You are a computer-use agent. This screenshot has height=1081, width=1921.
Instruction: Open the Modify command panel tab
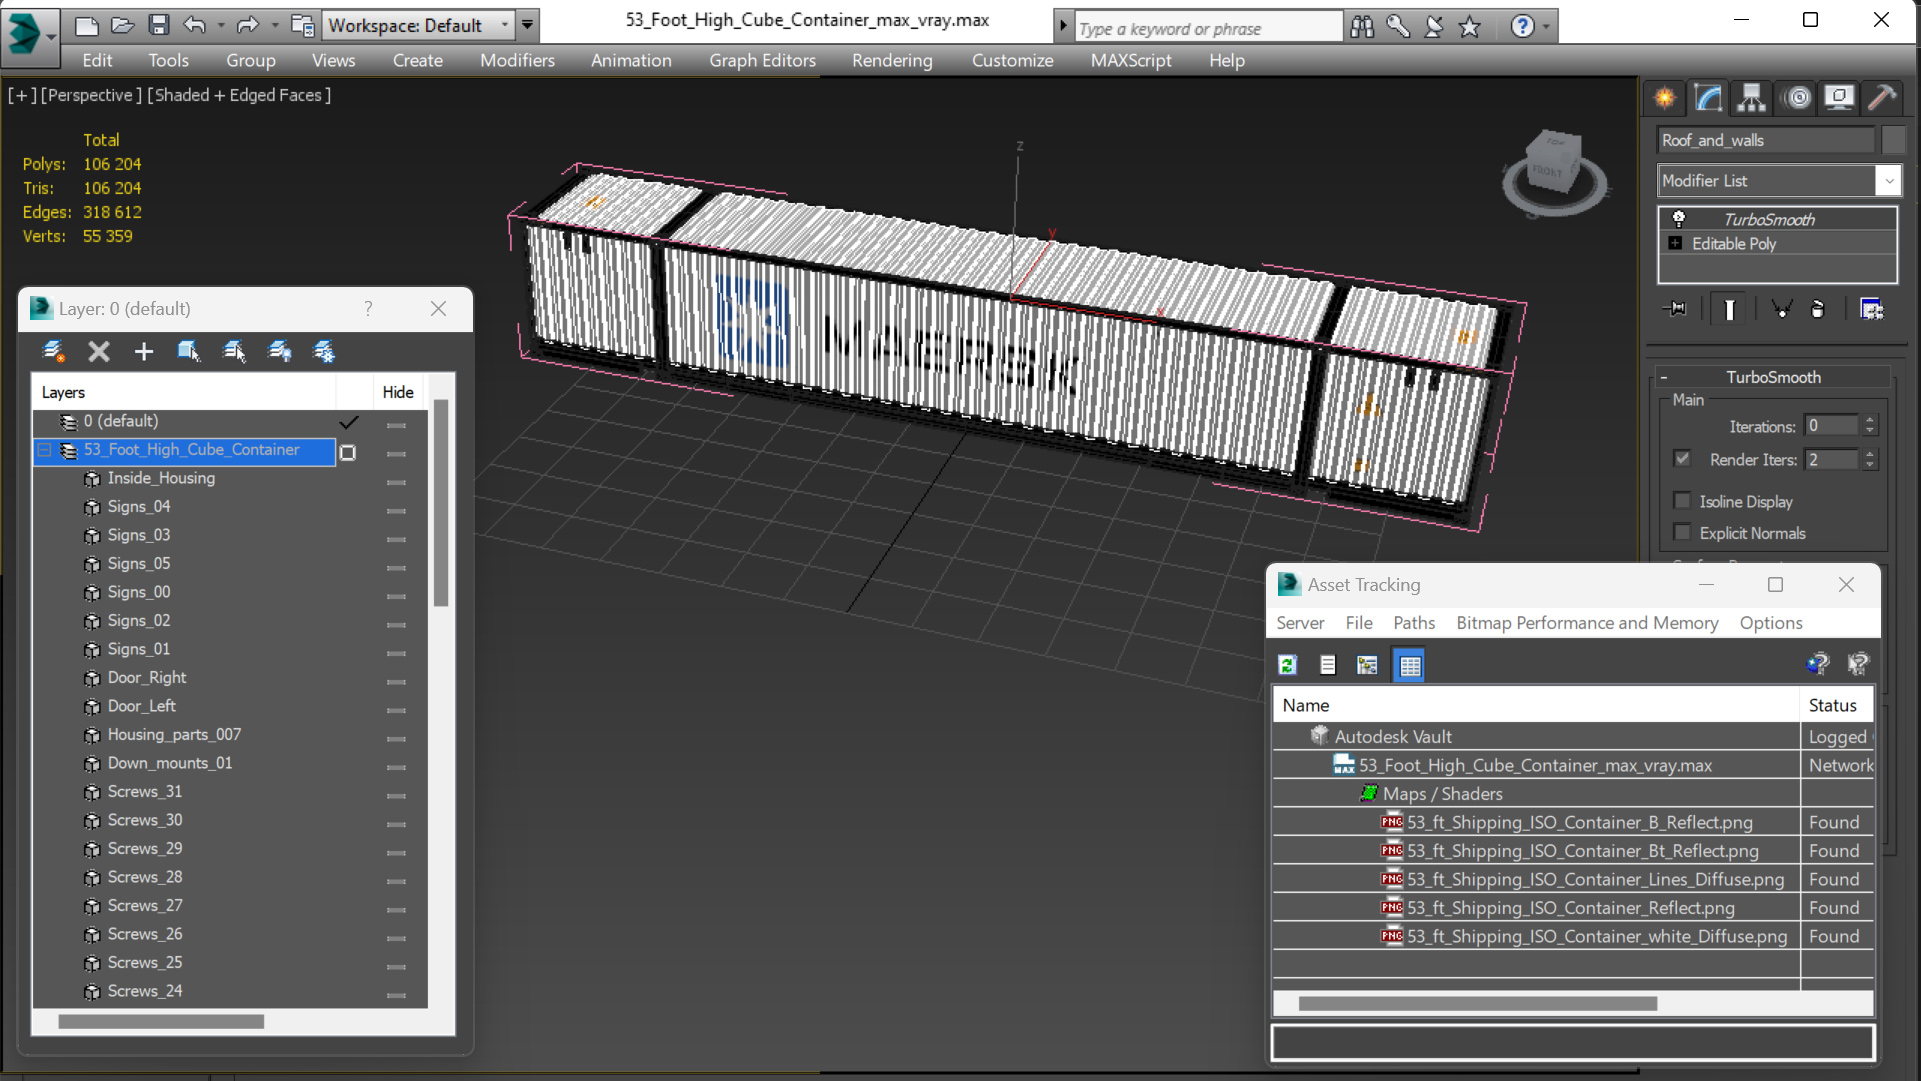click(1708, 97)
